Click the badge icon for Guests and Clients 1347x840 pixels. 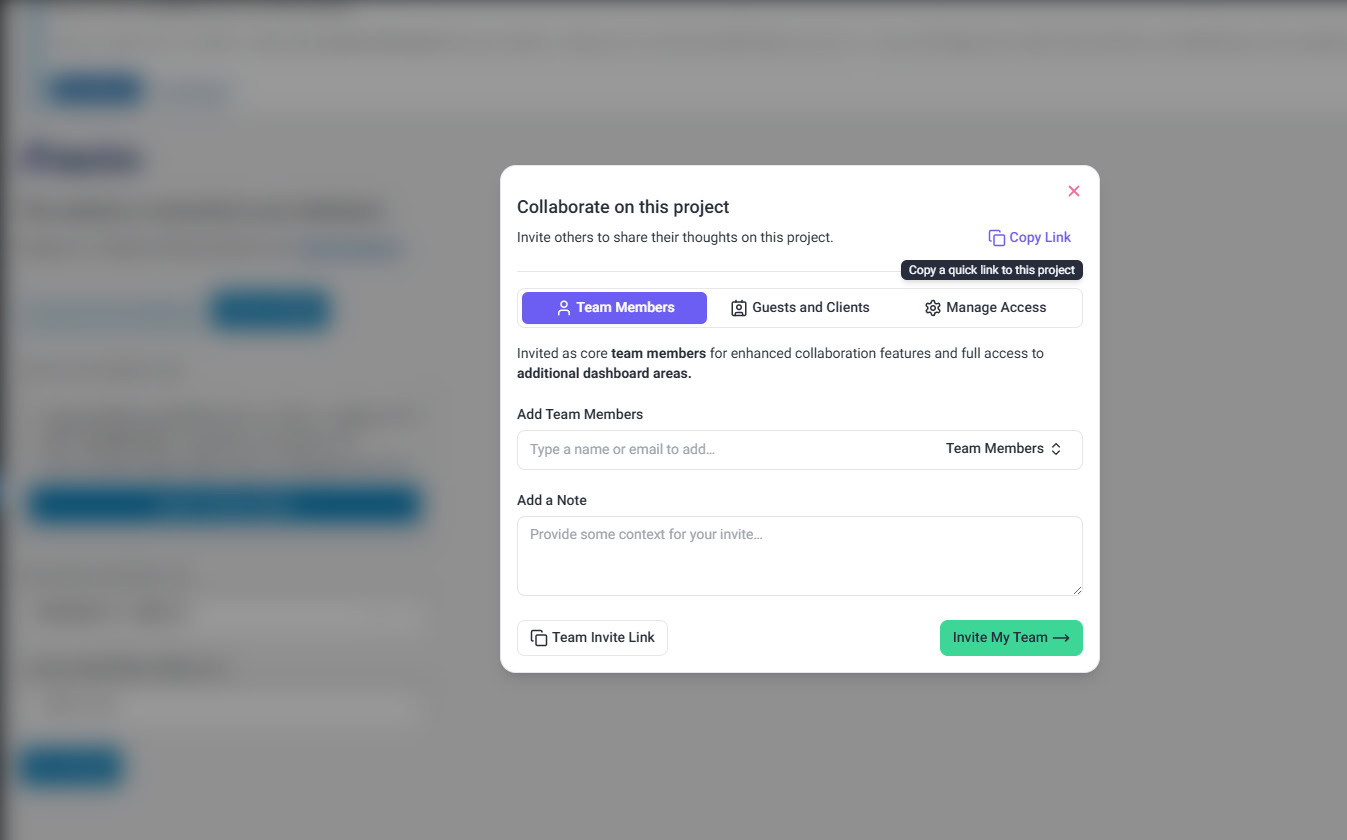pyautogui.click(x=739, y=308)
